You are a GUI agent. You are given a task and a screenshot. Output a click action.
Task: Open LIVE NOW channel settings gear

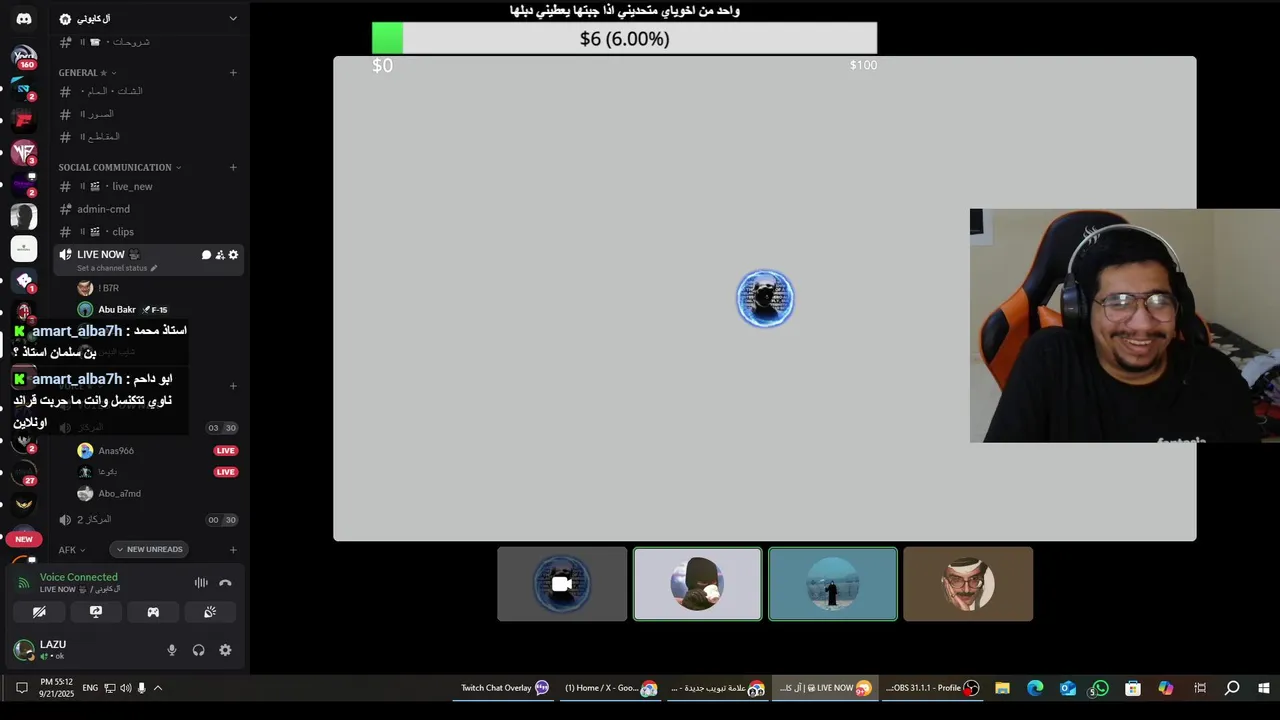[233, 255]
